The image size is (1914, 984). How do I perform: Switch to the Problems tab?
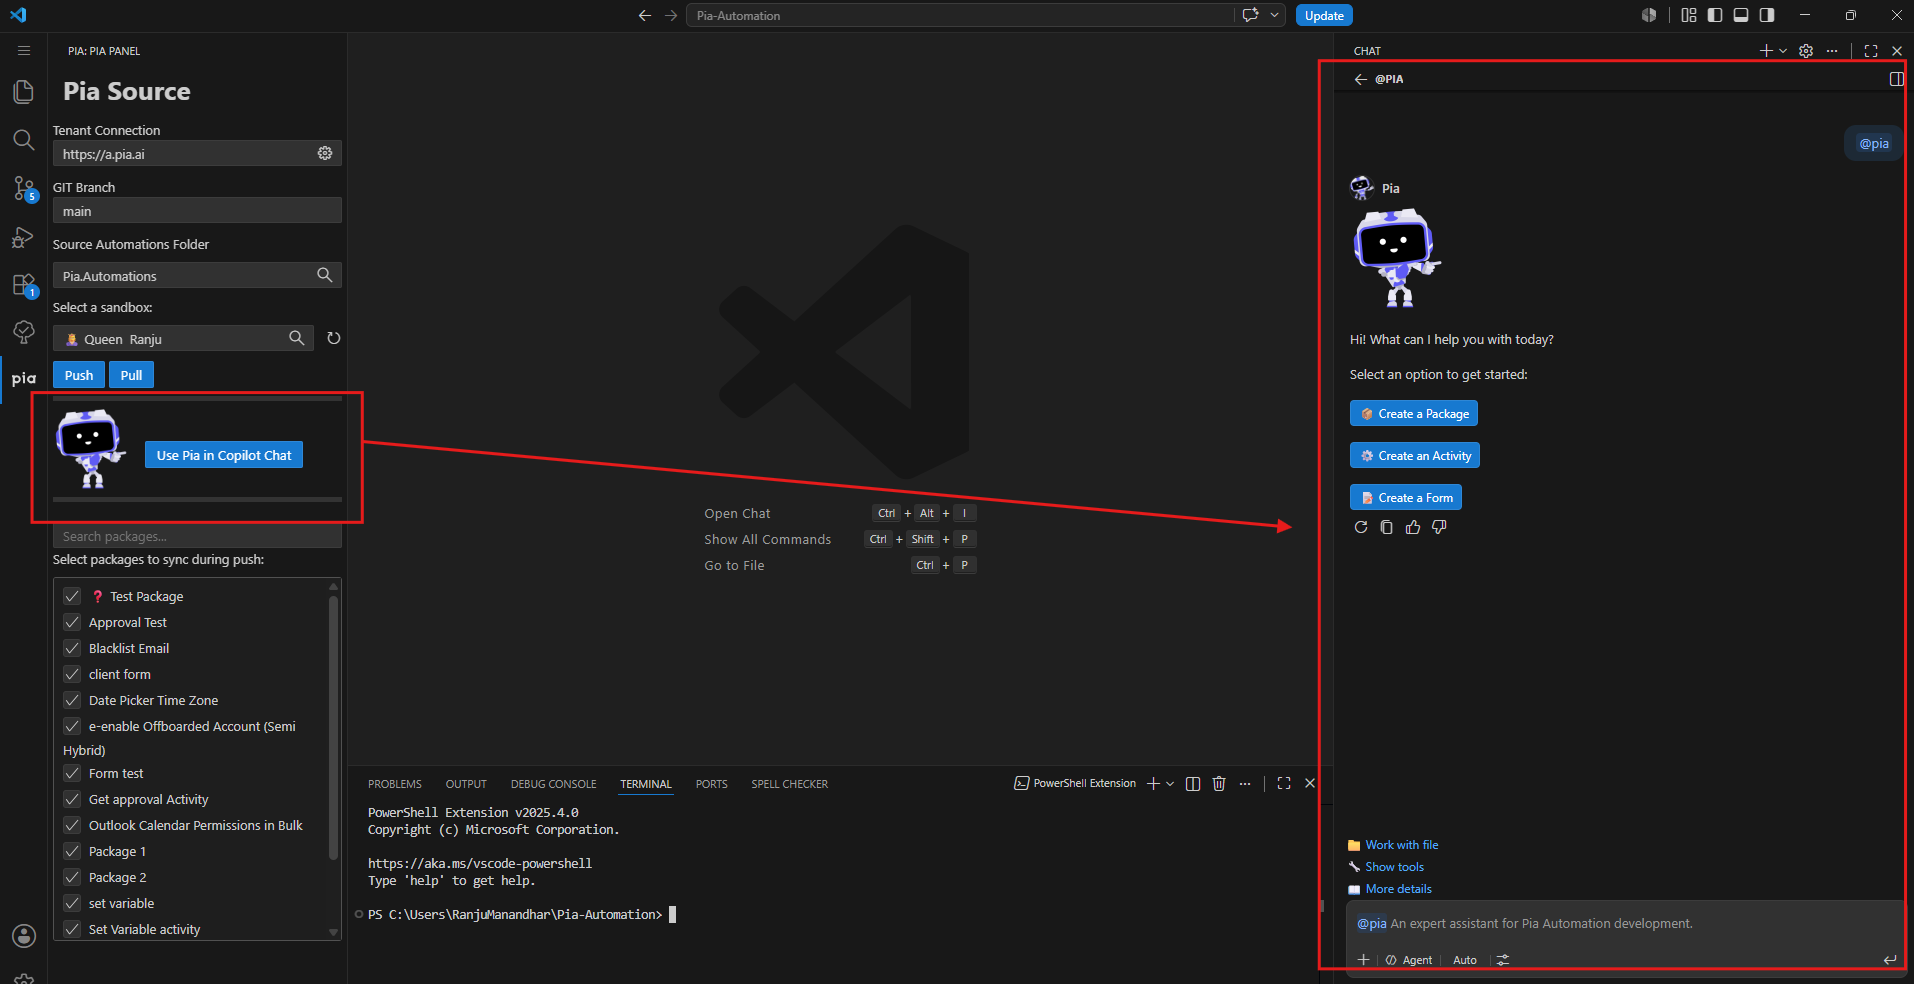pos(395,784)
